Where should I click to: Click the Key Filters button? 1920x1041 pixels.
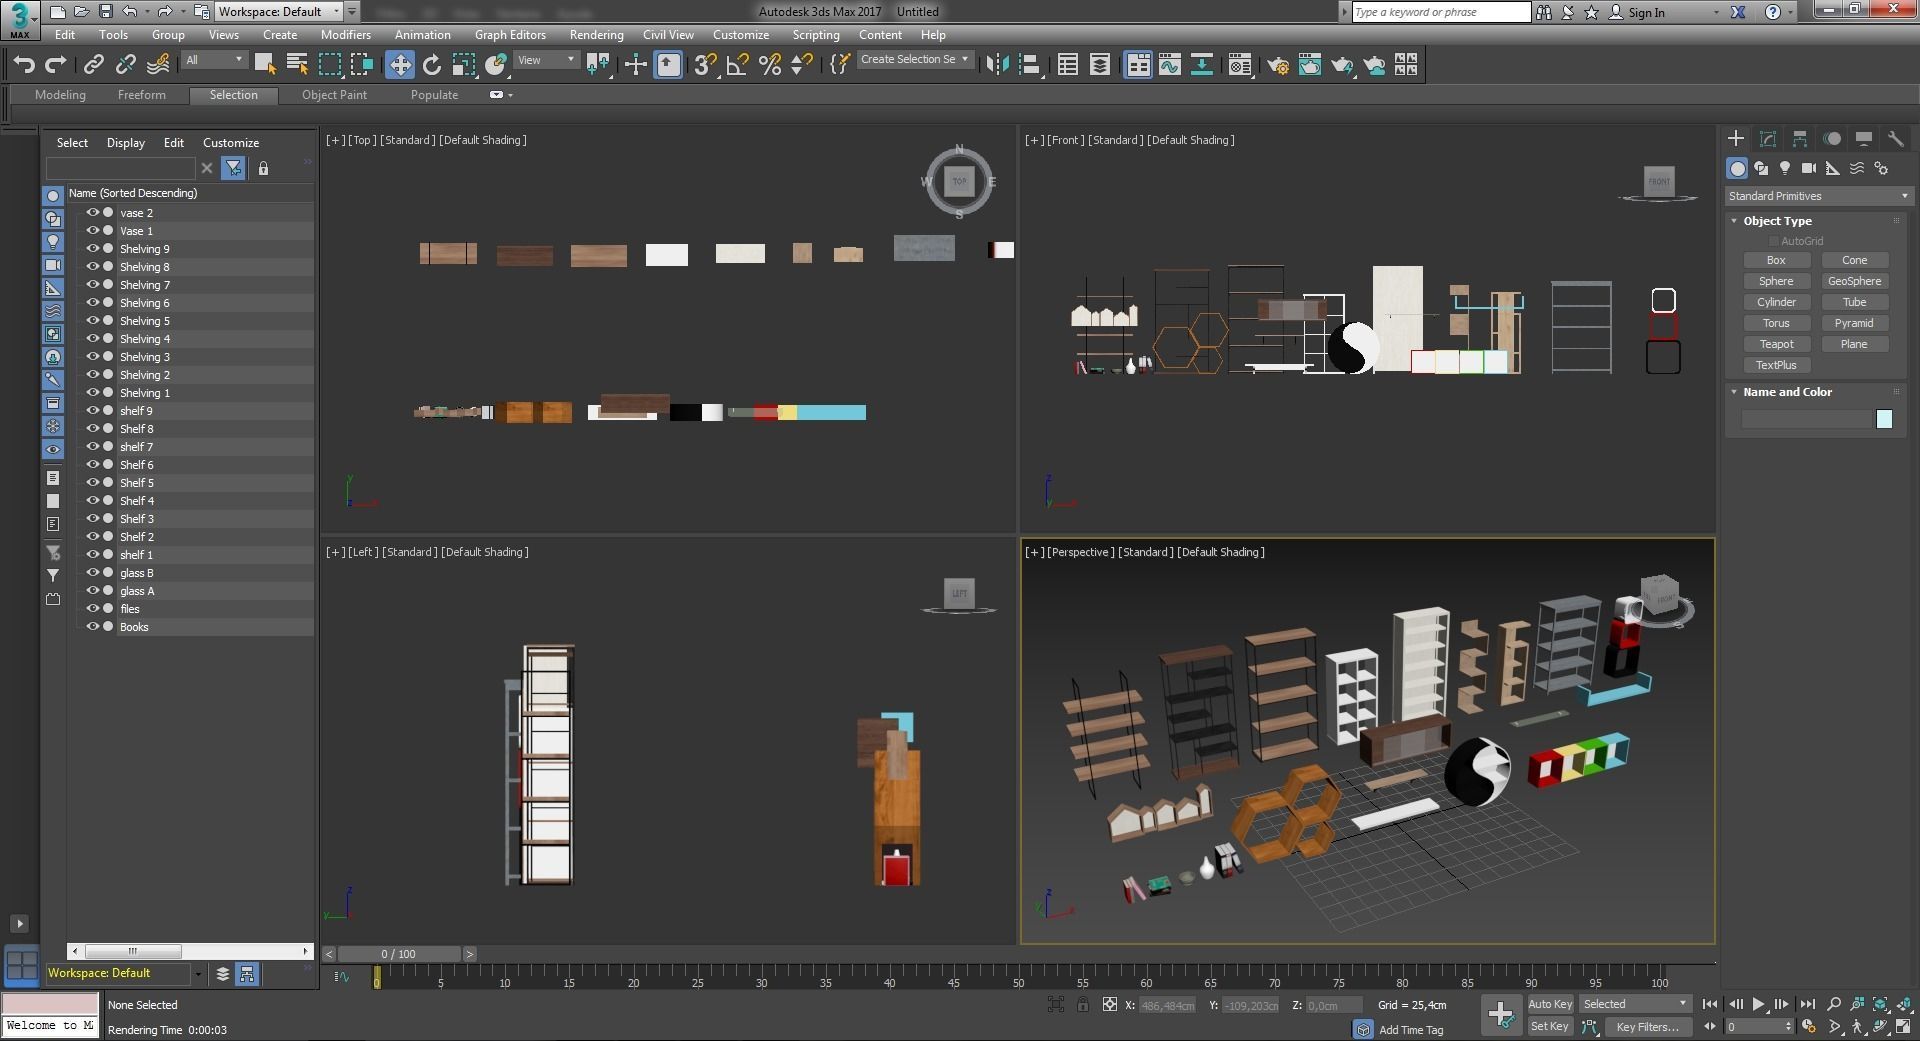click(x=1647, y=1027)
